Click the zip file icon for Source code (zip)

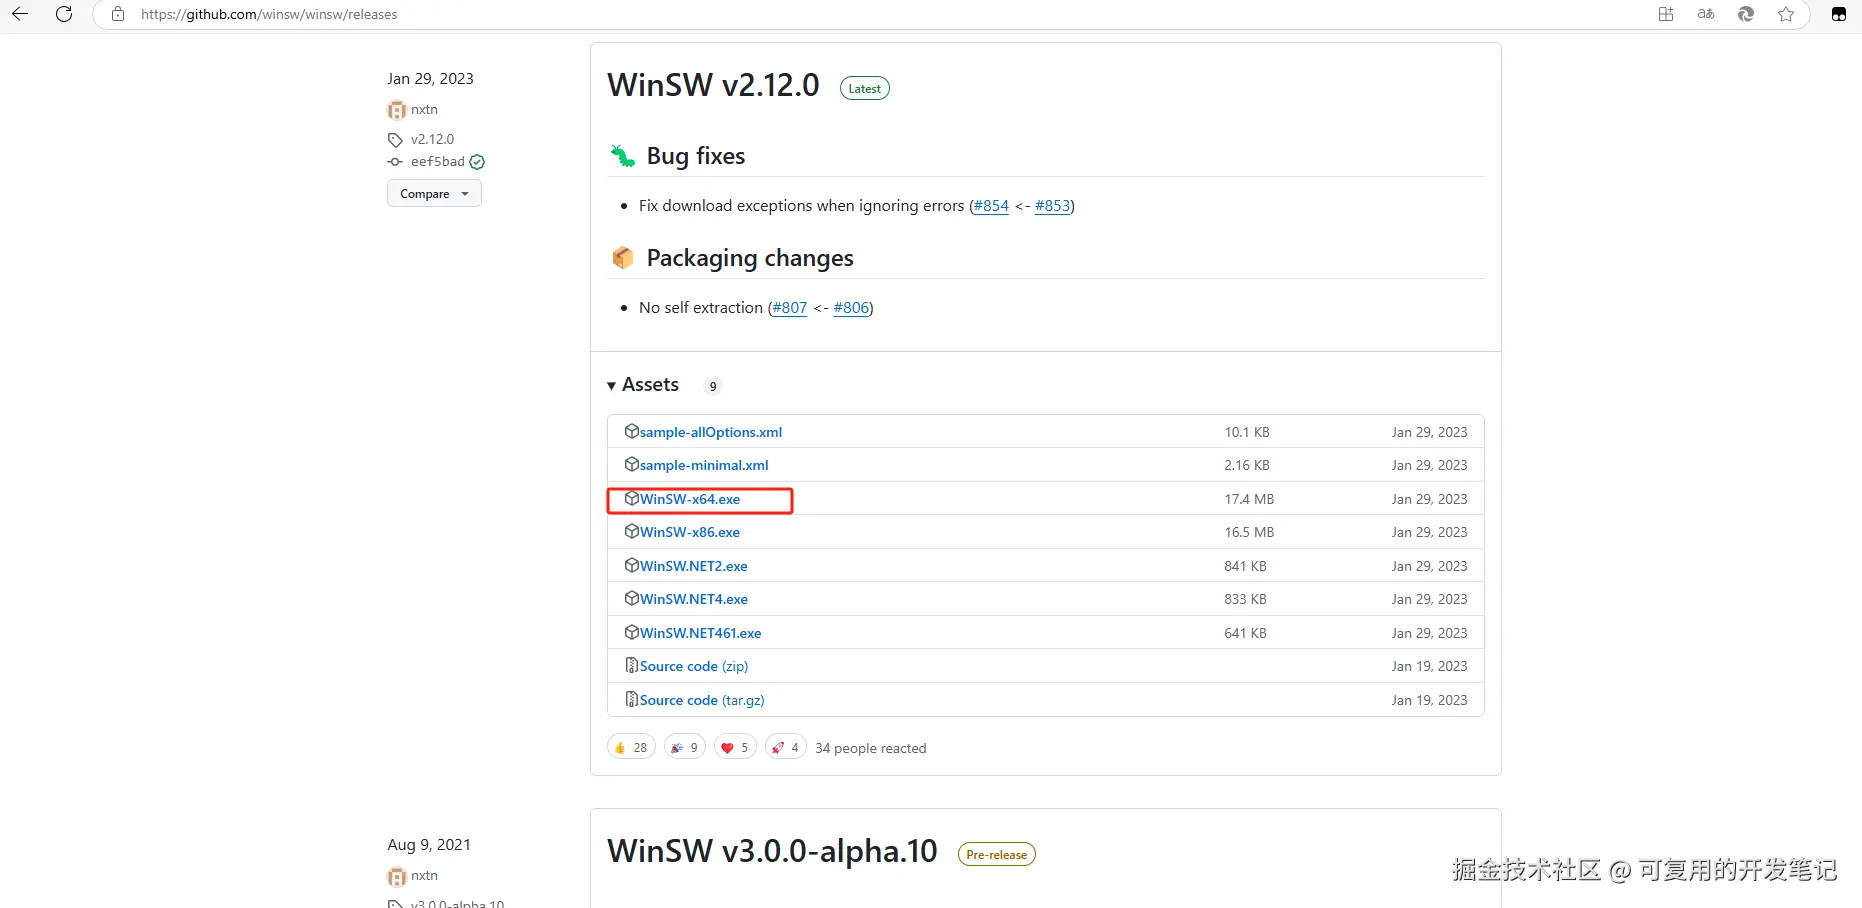tap(632, 665)
